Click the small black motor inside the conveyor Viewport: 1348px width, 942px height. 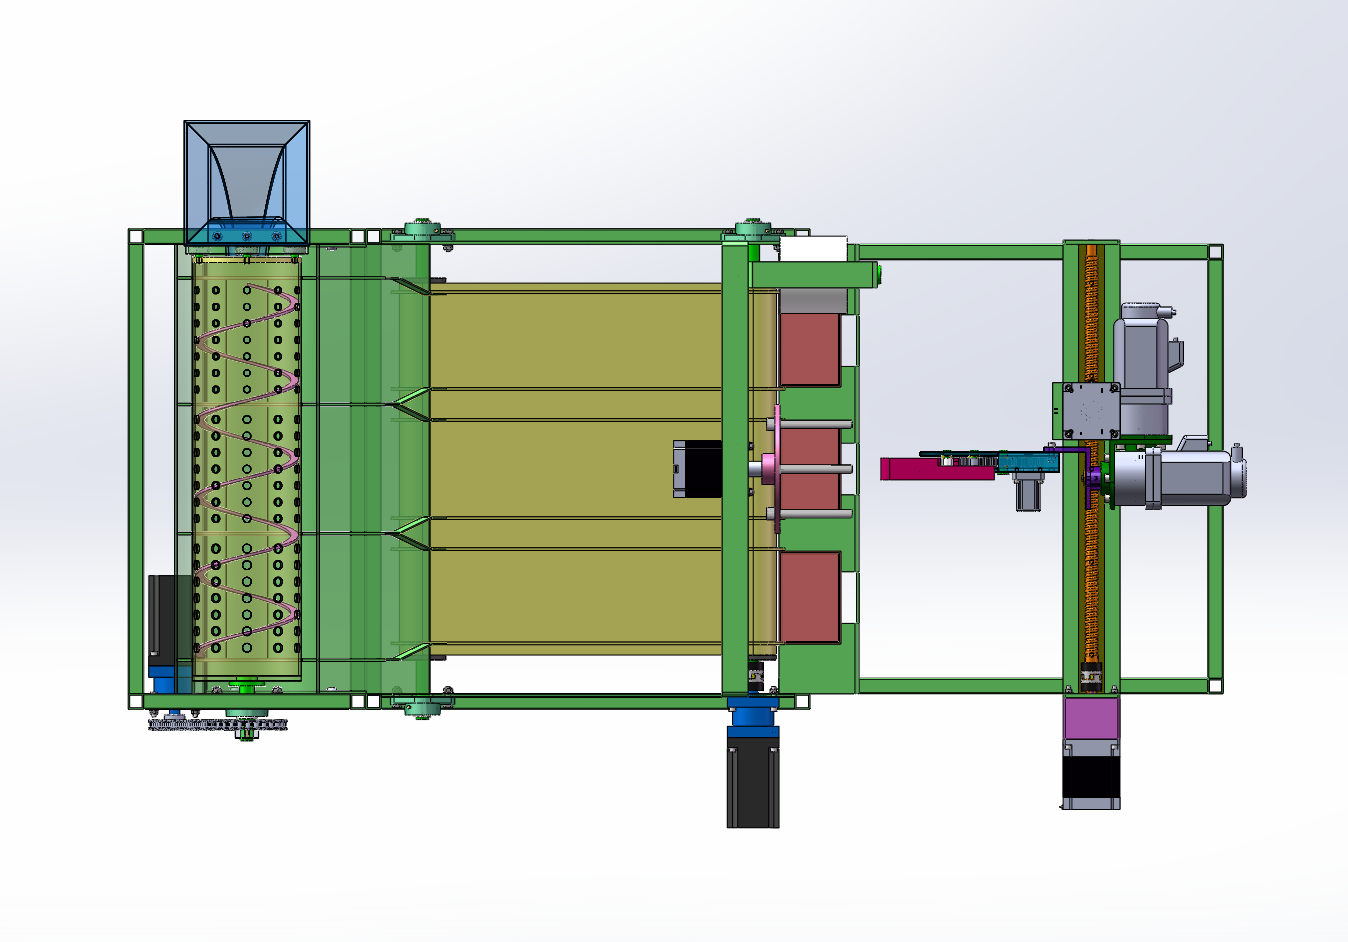pyautogui.click(x=697, y=468)
